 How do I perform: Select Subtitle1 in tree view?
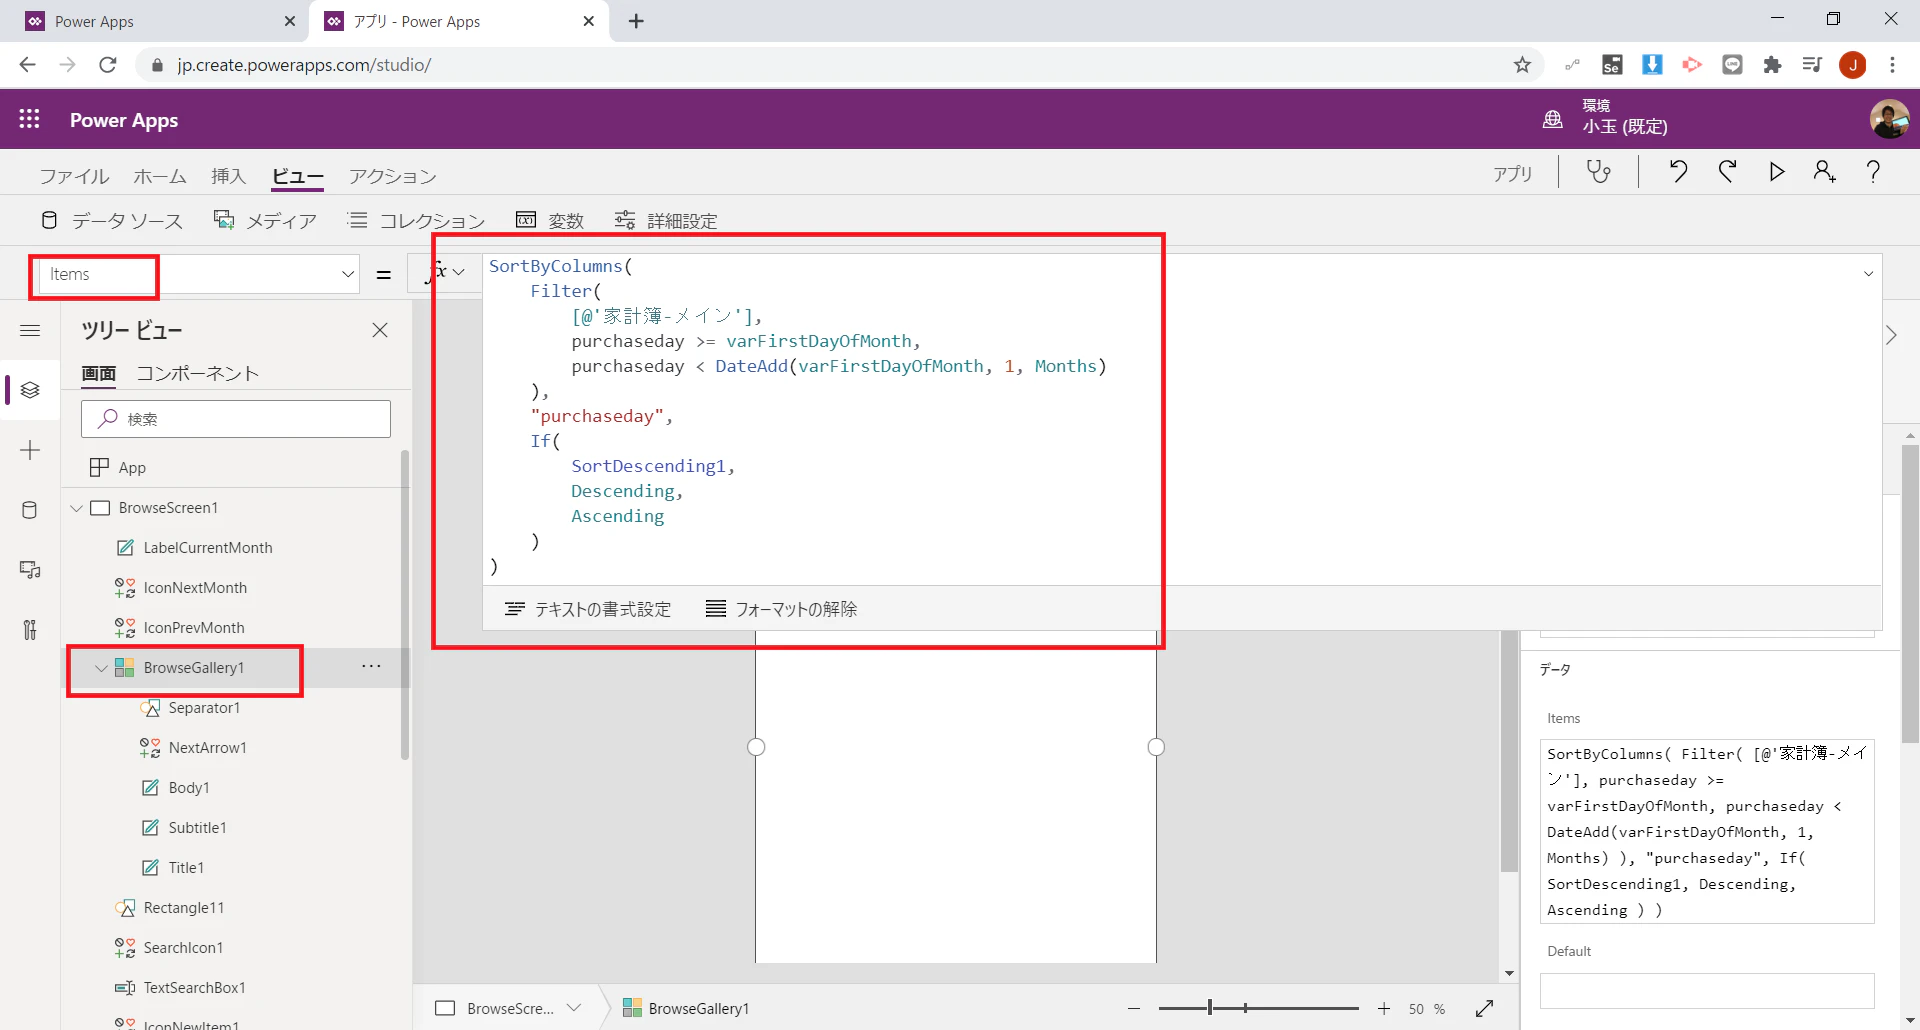(x=197, y=828)
